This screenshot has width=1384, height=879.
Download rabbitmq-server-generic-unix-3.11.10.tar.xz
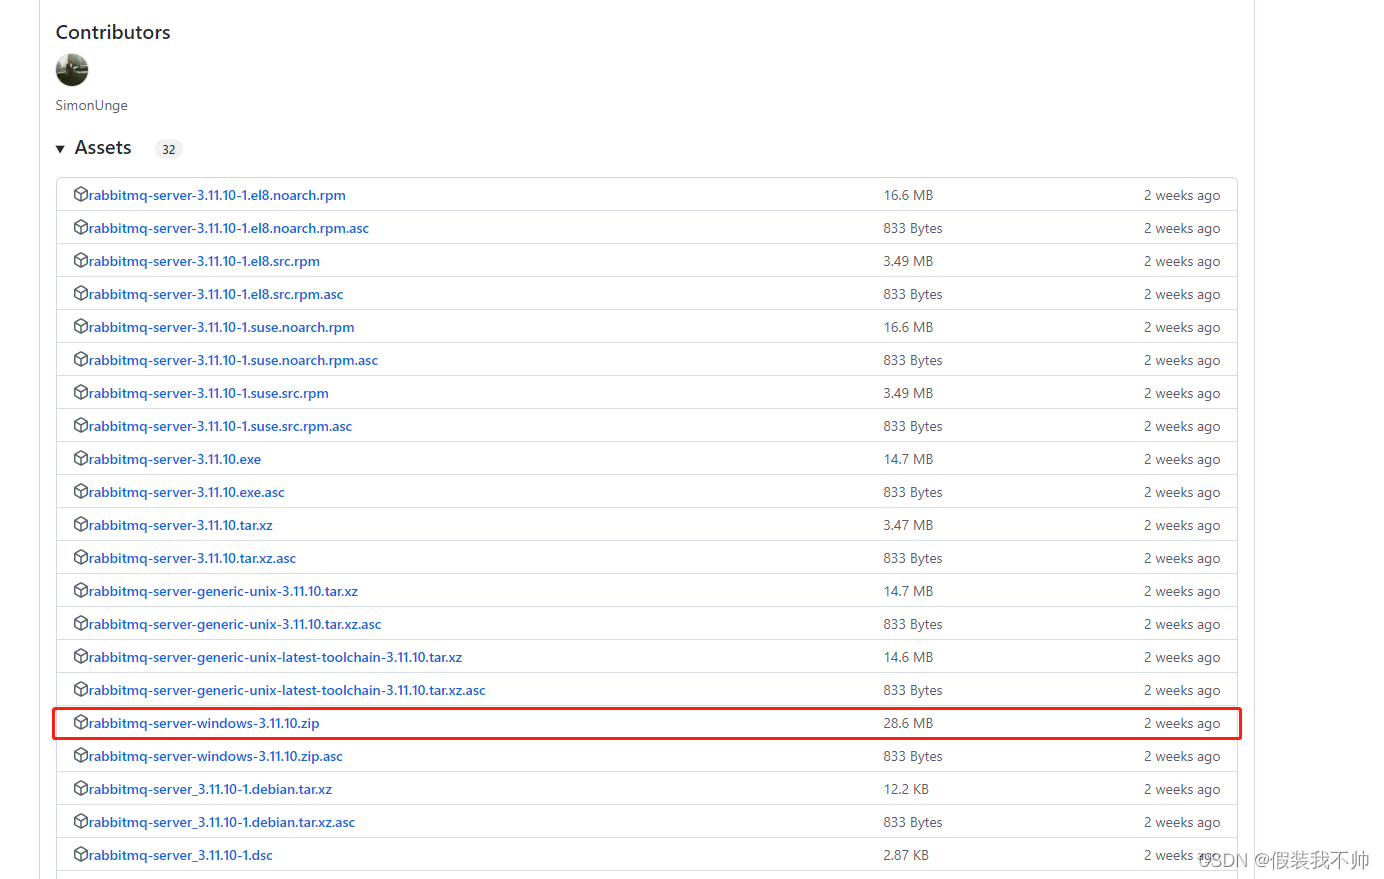point(223,591)
